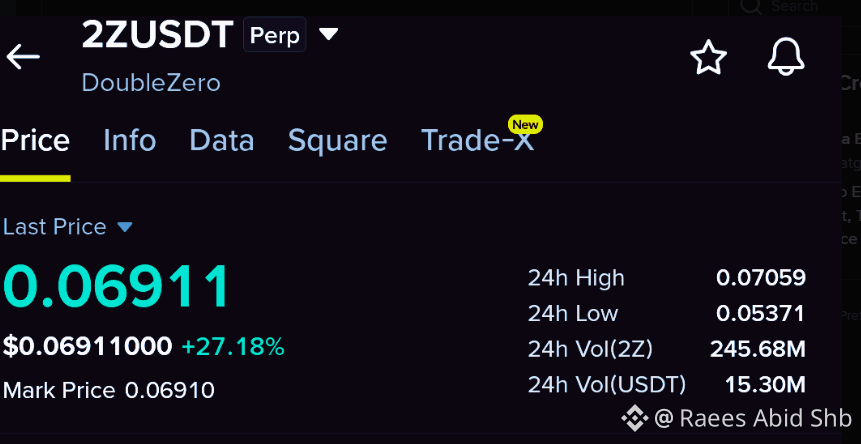
Task: Go back using the left arrow icon
Action: [23, 57]
